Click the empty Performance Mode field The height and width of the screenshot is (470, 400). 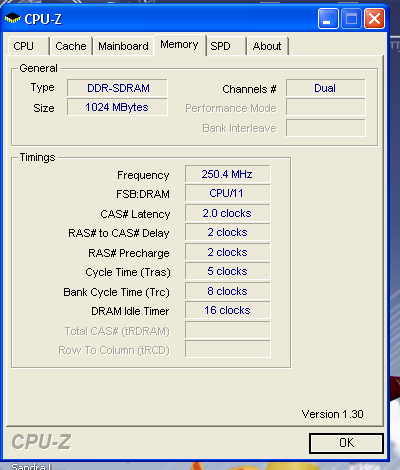click(x=326, y=108)
